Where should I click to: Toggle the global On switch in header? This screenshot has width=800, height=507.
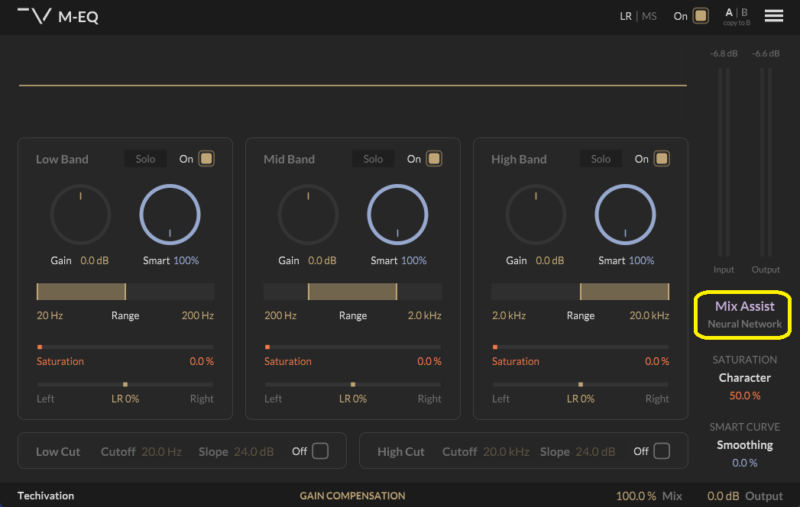(x=701, y=16)
